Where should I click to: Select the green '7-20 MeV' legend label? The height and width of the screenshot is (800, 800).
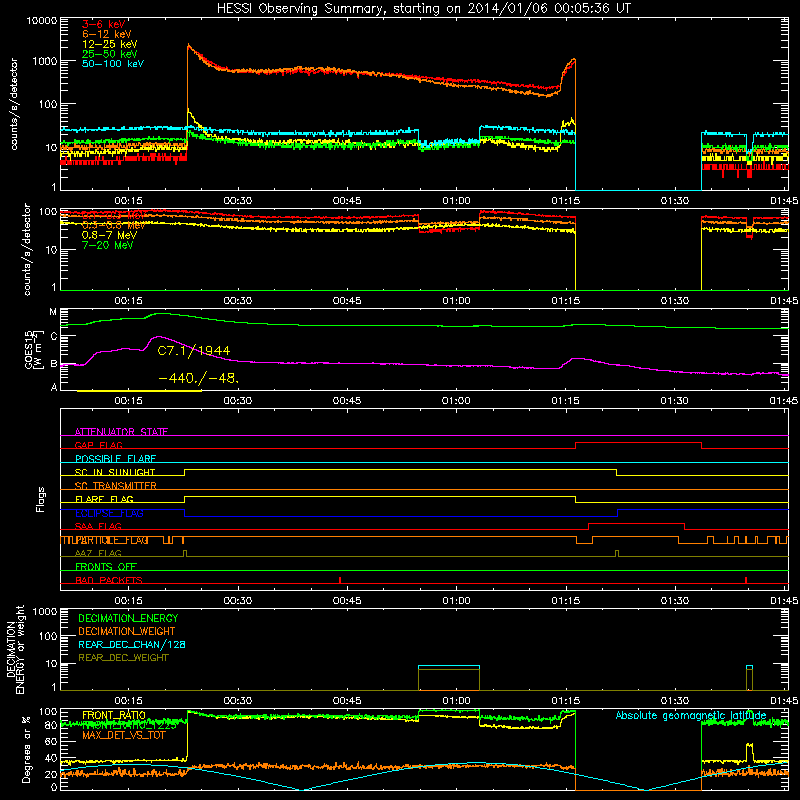[x=108, y=245]
